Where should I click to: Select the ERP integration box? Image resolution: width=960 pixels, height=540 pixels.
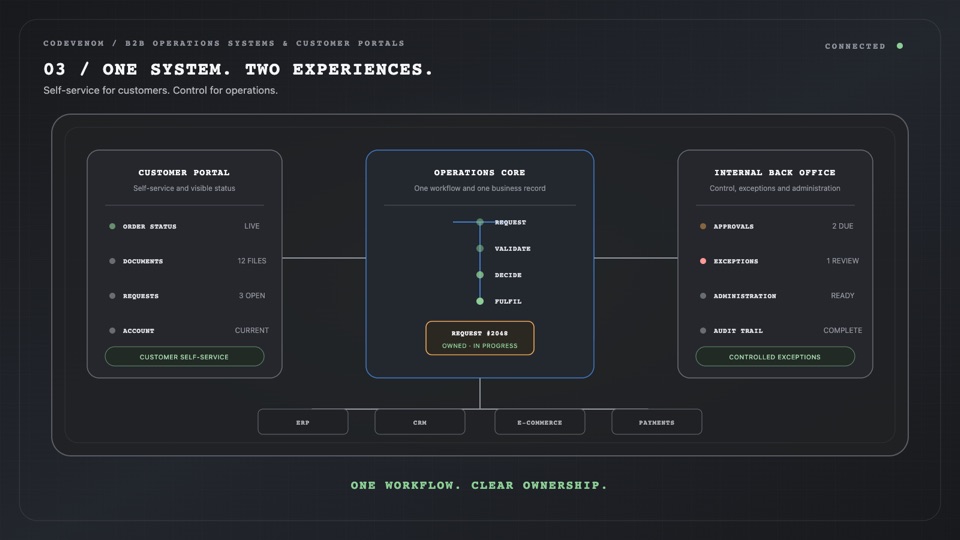[303, 422]
